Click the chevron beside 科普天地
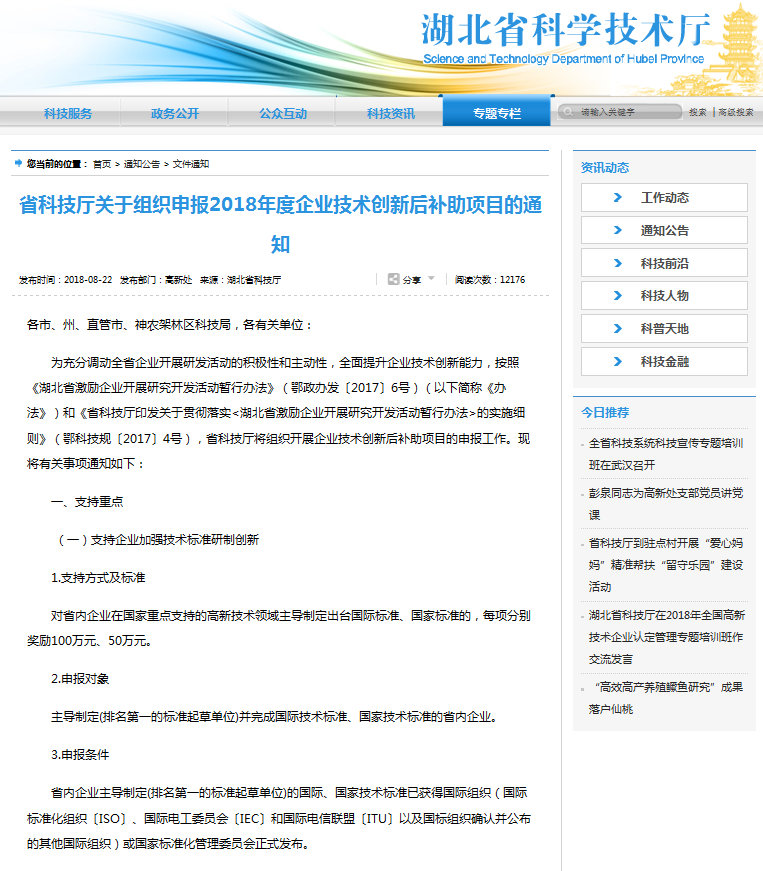Screen dimensions: 763x871 click(x=618, y=328)
